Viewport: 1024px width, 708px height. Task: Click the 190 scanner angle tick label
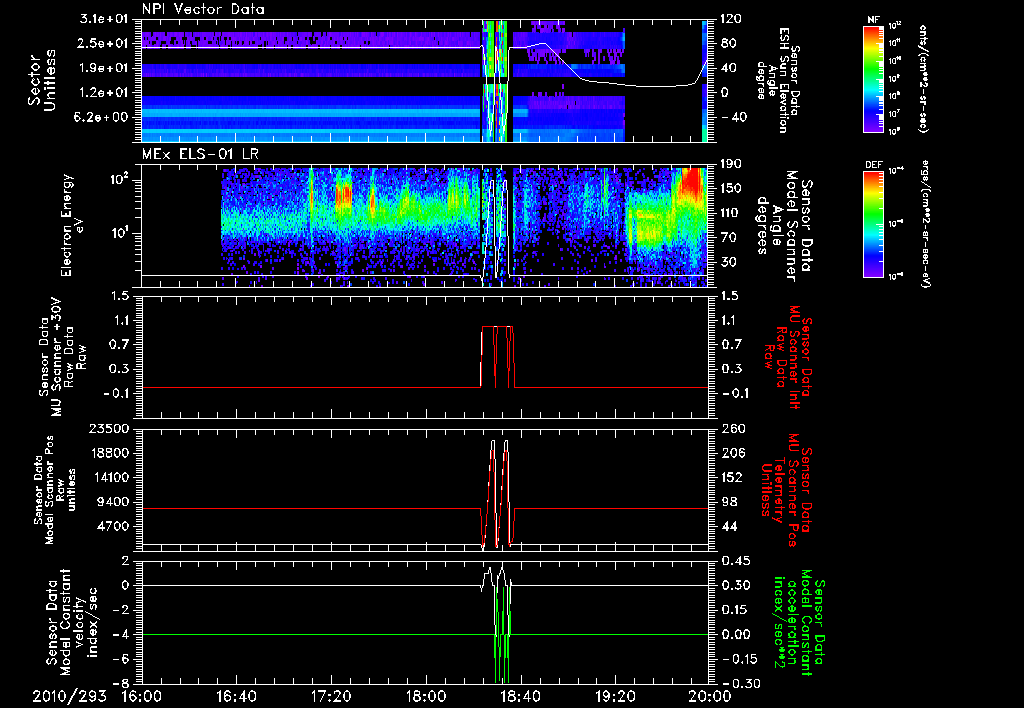click(731, 163)
